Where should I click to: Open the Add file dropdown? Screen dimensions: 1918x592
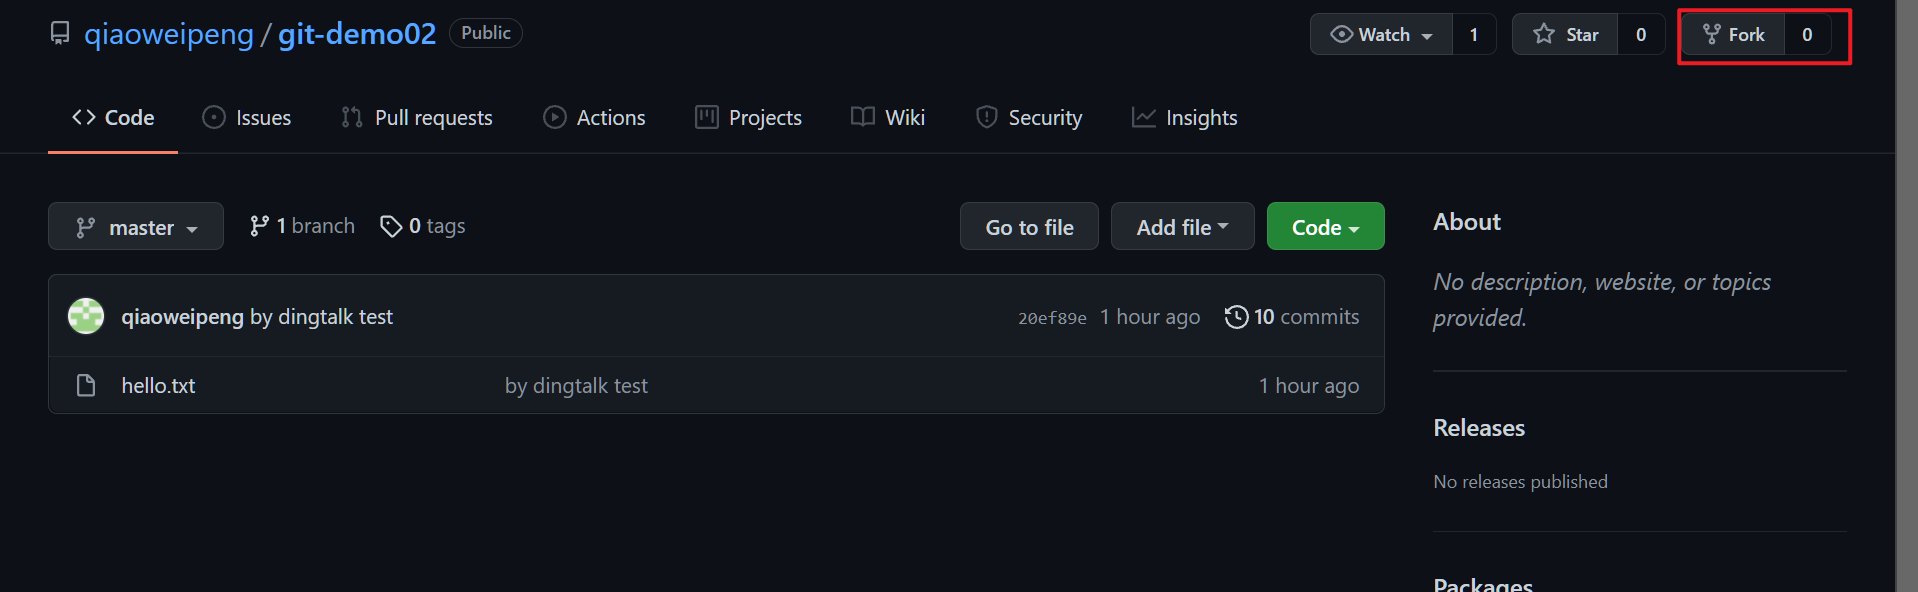tap(1182, 227)
